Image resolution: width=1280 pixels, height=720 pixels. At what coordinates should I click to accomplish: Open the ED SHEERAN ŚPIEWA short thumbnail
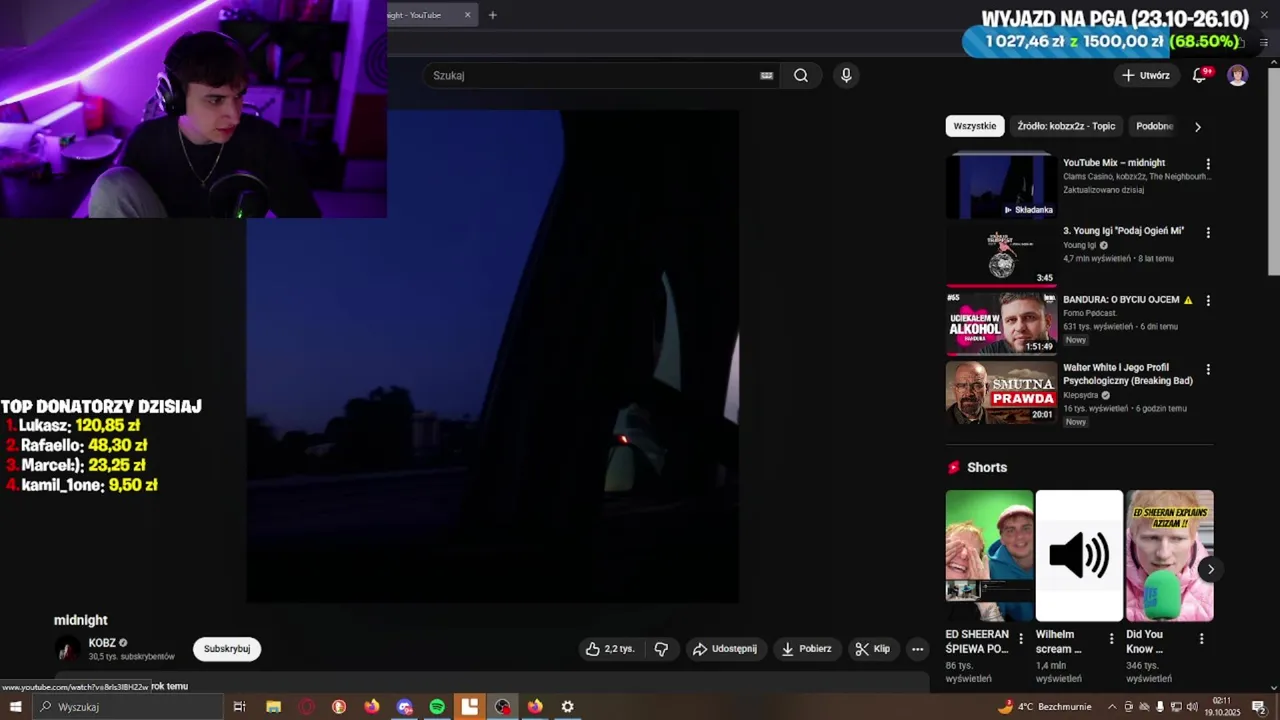pyautogui.click(x=990, y=555)
